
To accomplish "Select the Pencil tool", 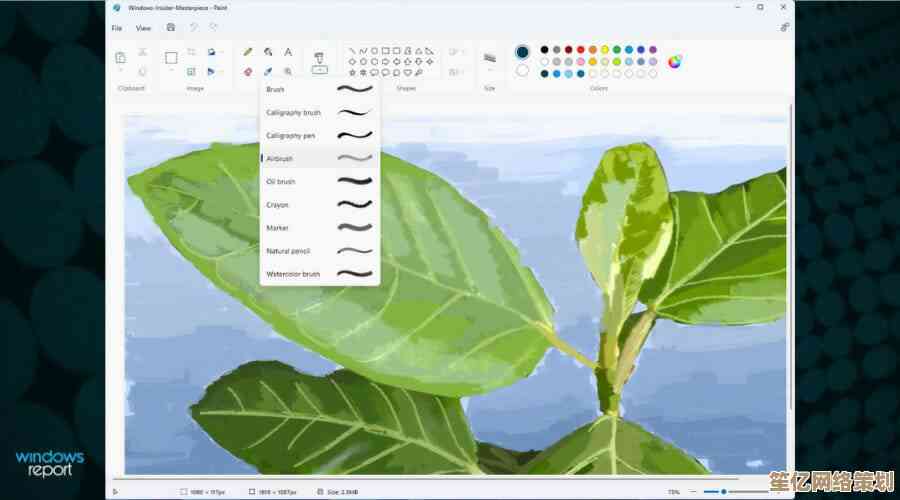I will tap(248, 52).
